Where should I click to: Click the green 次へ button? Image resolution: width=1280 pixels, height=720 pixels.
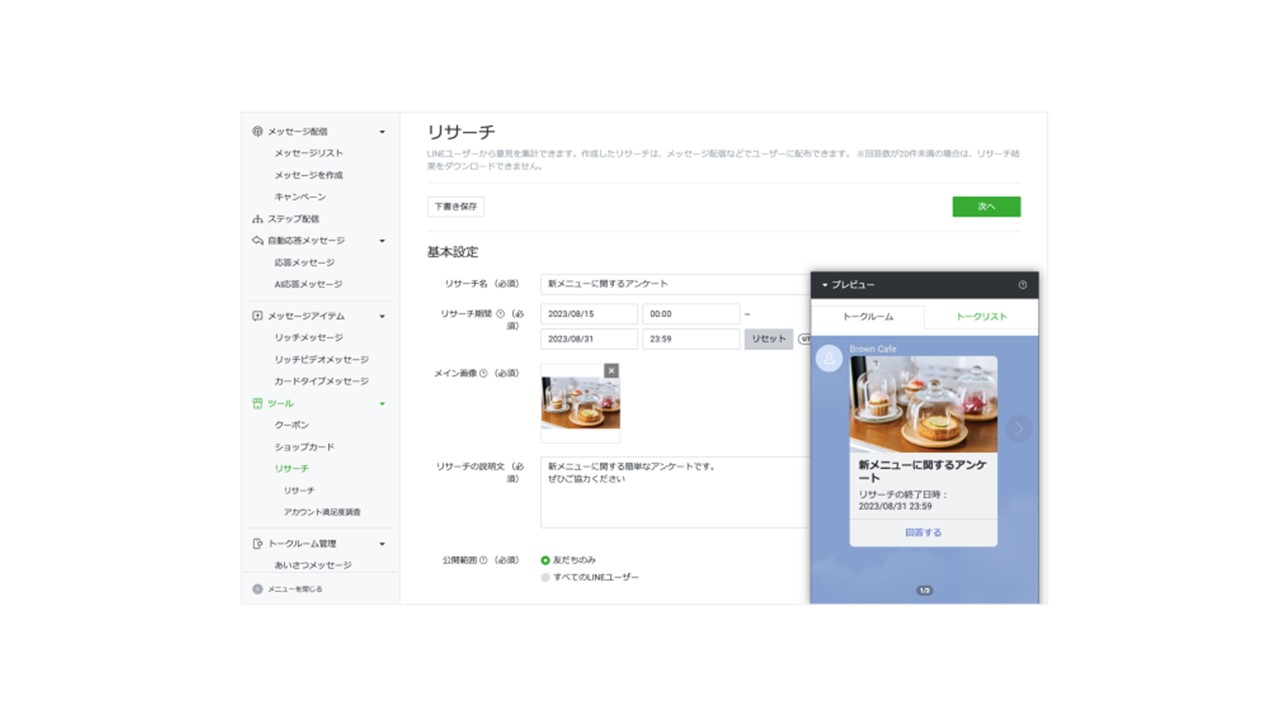pos(986,206)
